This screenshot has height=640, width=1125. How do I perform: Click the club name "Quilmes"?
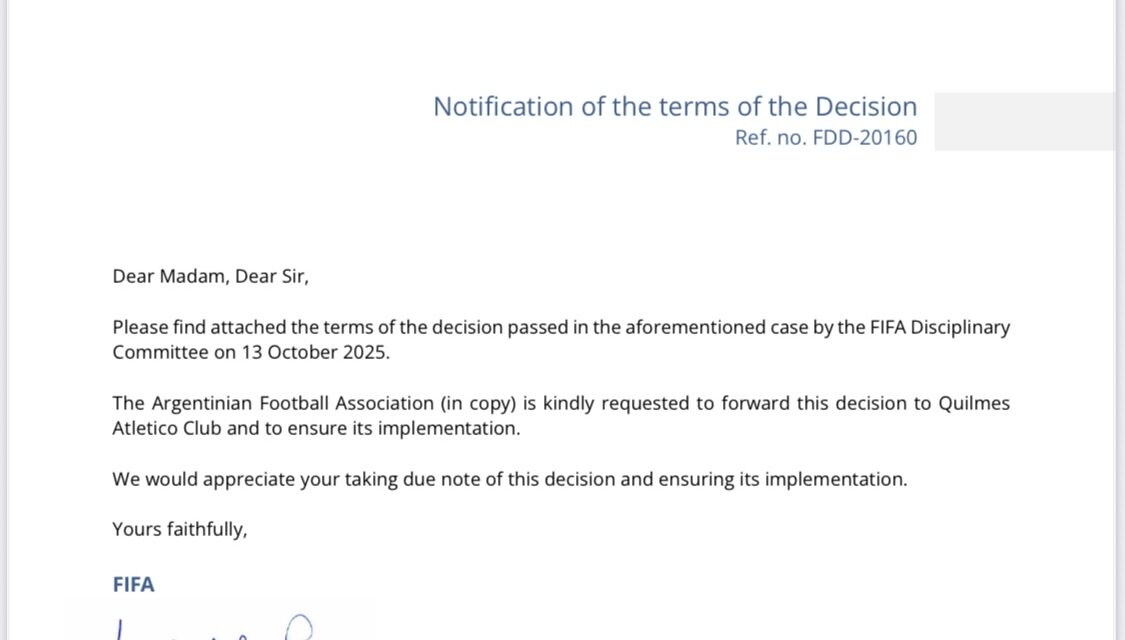(x=973, y=403)
